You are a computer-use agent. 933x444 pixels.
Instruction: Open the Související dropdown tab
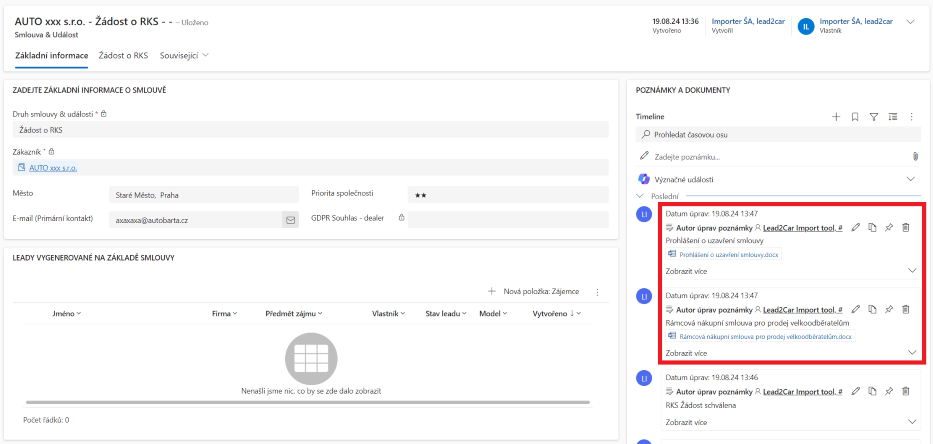(x=184, y=55)
